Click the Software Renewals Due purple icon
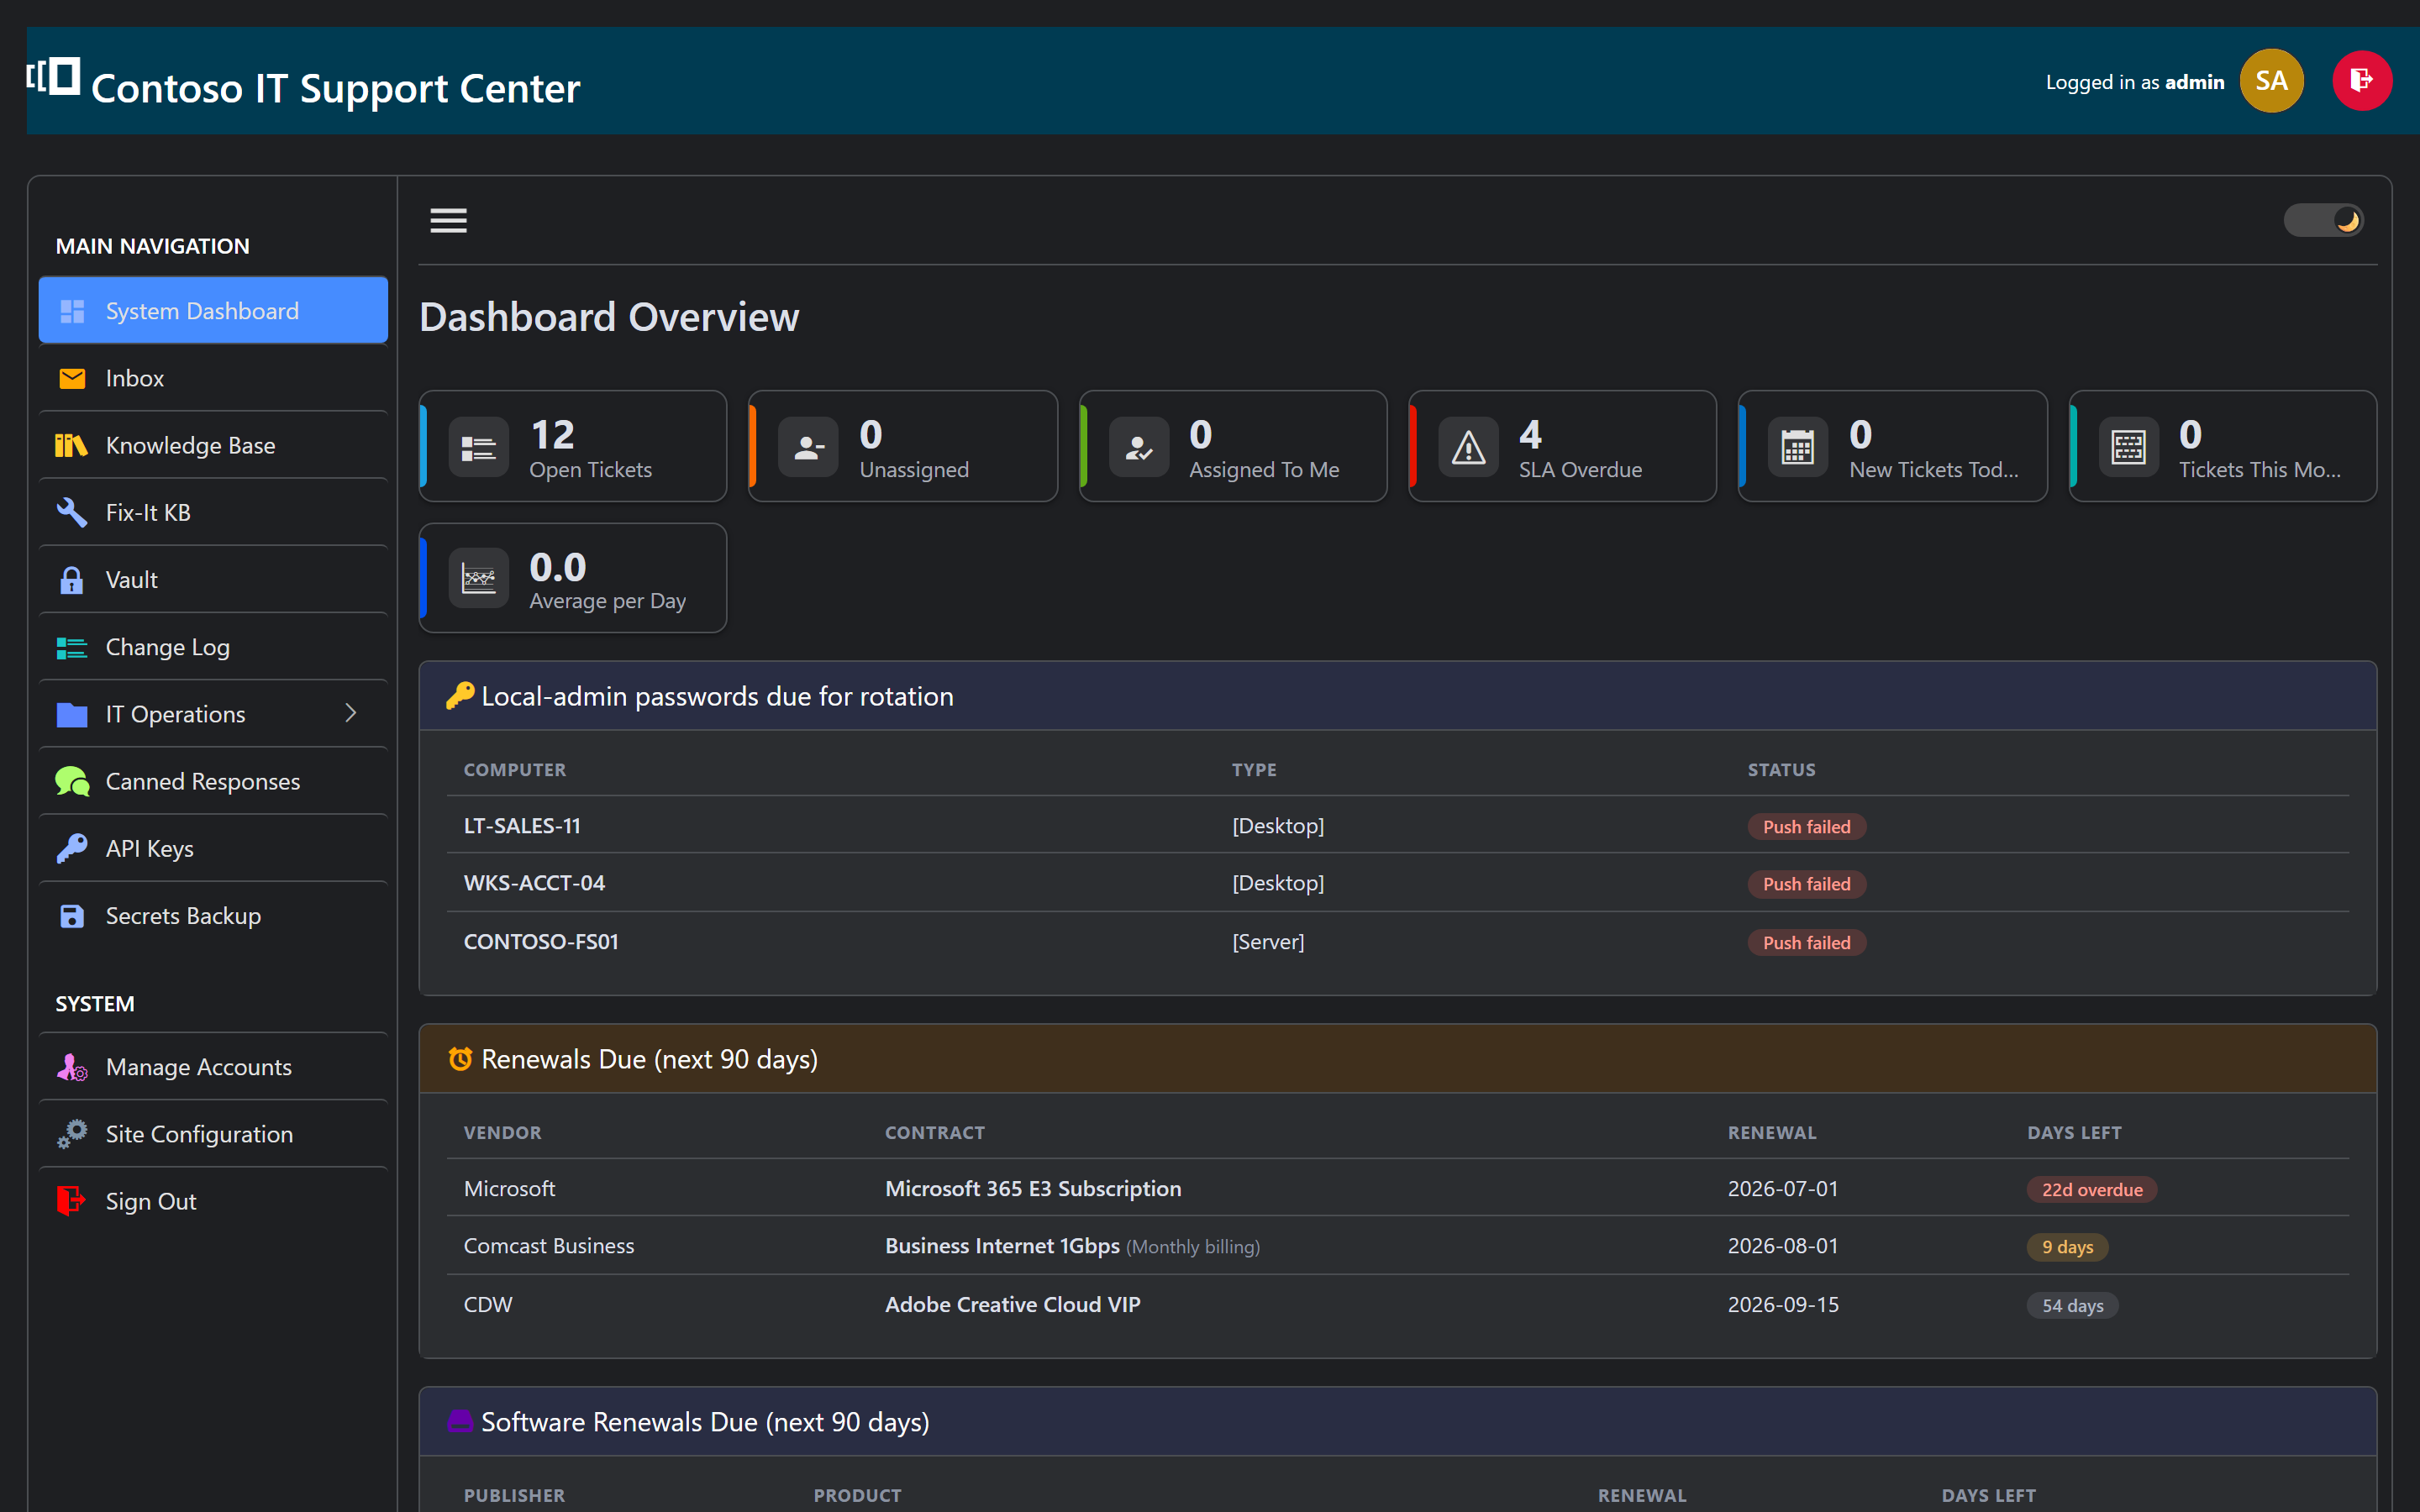Screen dimensions: 2420x1512 (x=460, y=1421)
